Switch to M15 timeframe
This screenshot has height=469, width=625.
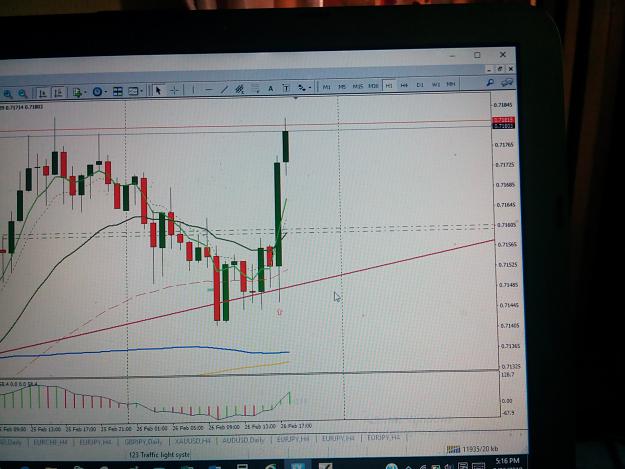tap(357, 86)
